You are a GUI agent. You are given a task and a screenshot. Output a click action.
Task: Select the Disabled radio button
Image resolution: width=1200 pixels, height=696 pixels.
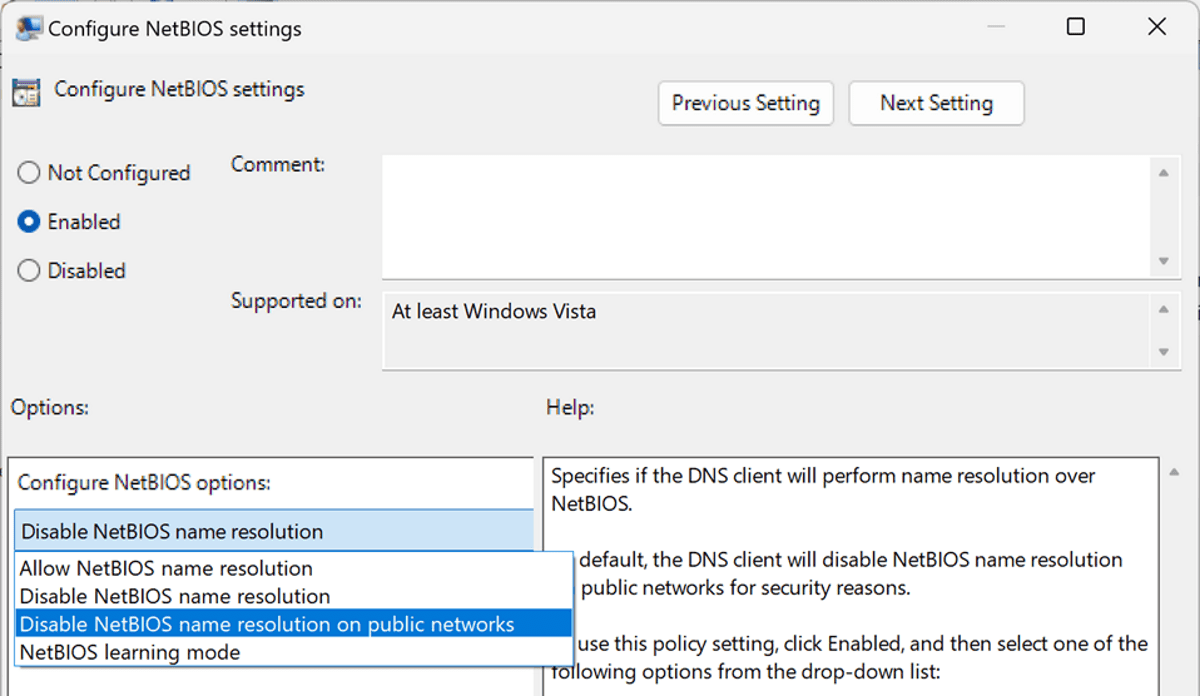point(29,271)
